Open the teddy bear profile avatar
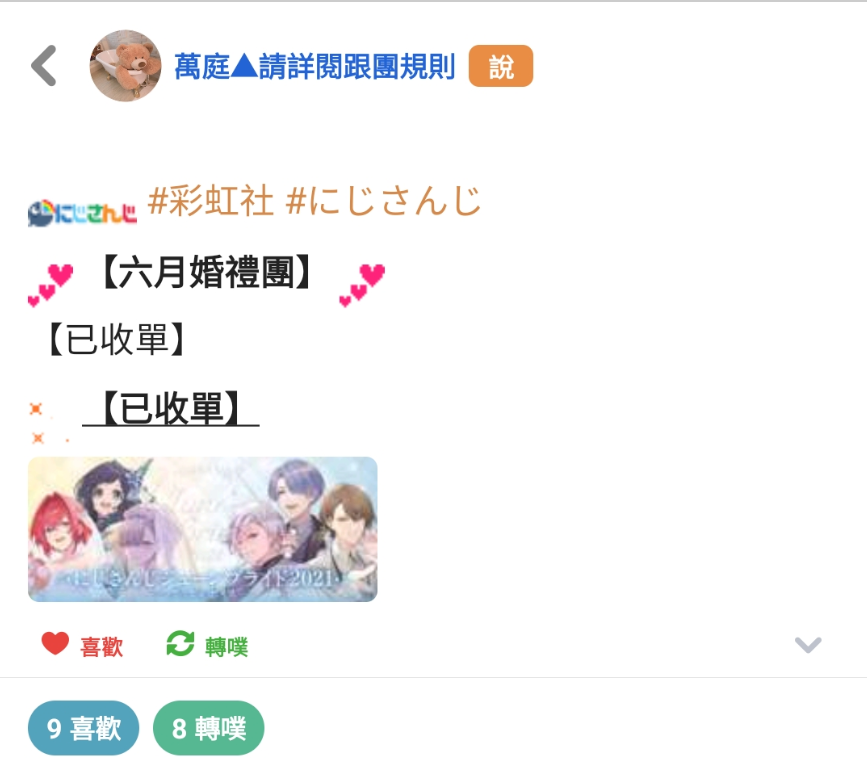Screen dimensions: 867x765 [126, 66]
